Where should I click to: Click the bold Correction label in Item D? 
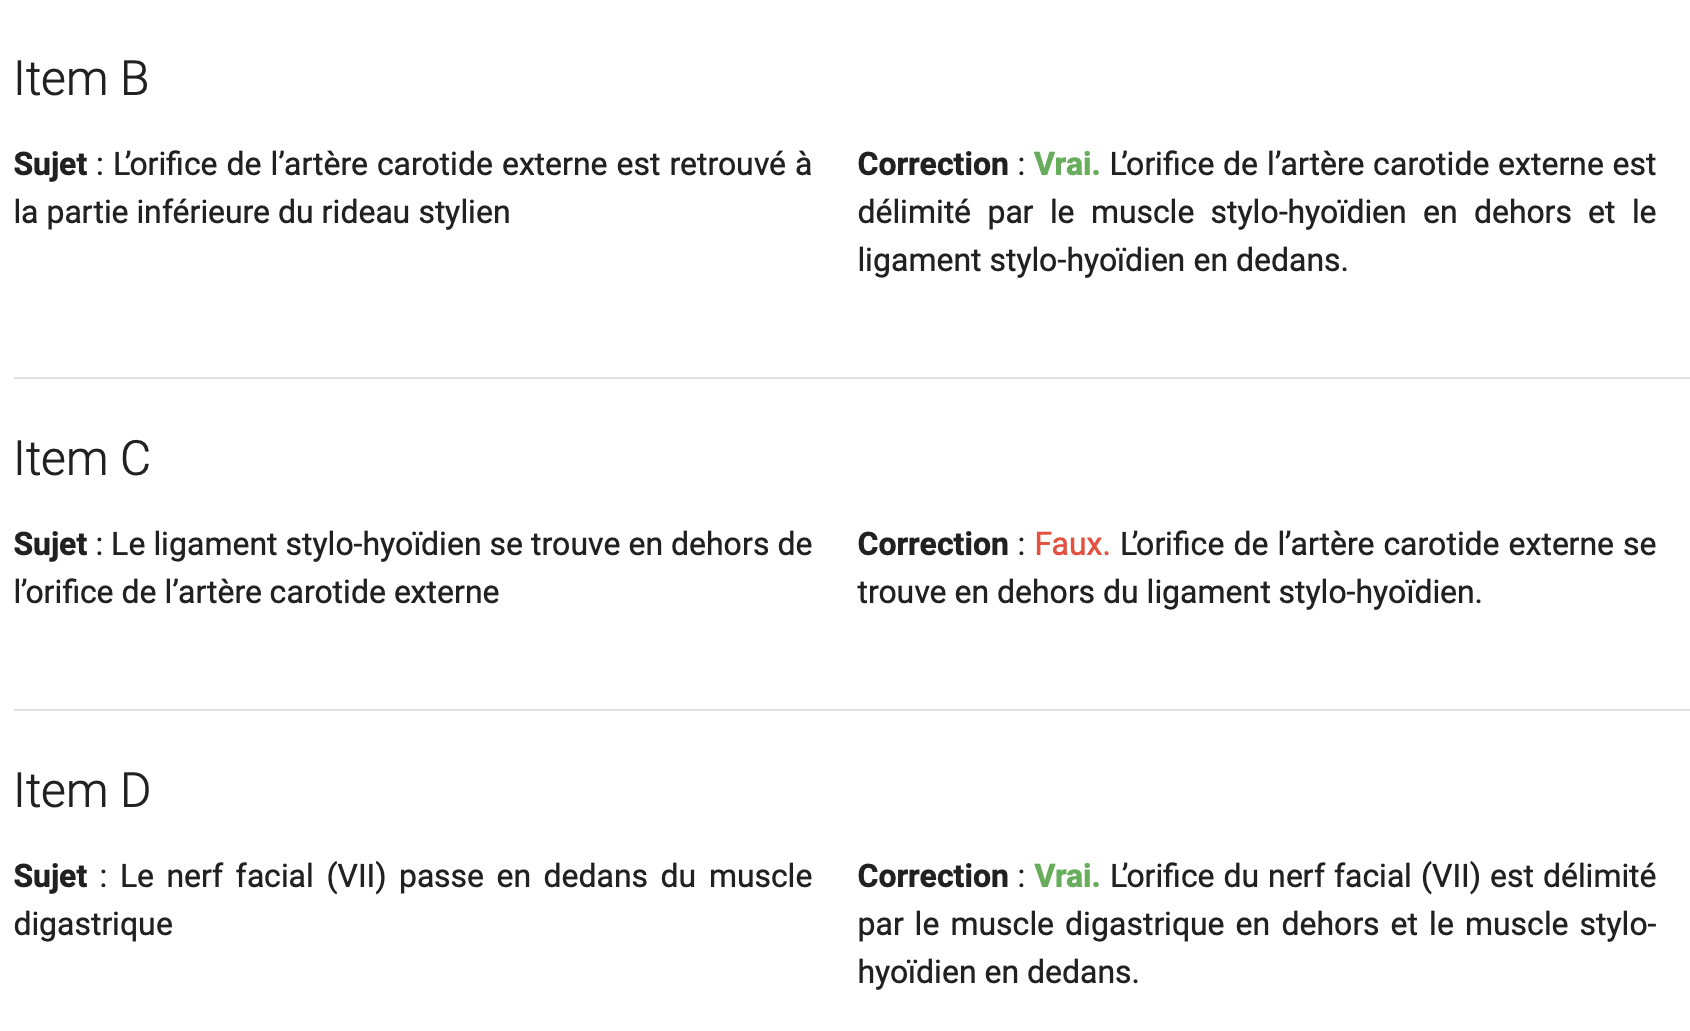click(933, 876)
